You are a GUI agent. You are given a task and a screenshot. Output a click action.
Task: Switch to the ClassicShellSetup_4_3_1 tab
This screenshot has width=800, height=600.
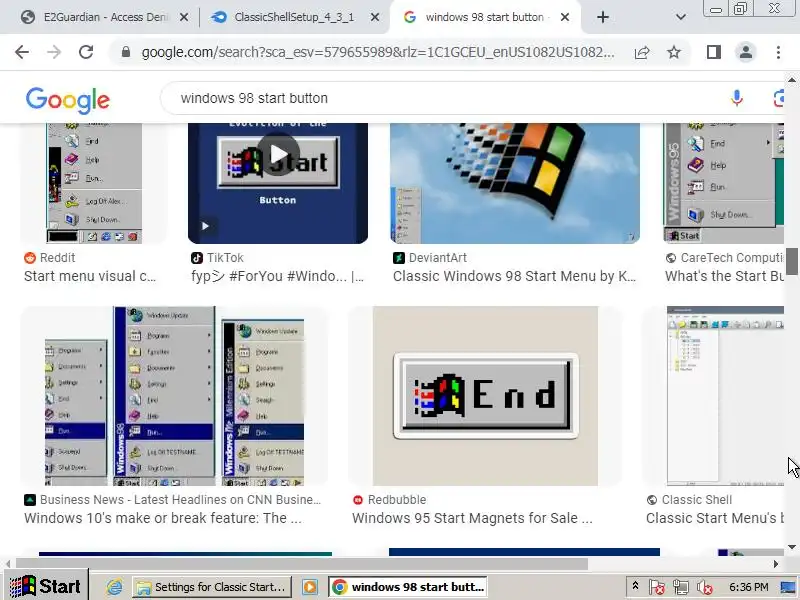(x=294, y=17)
